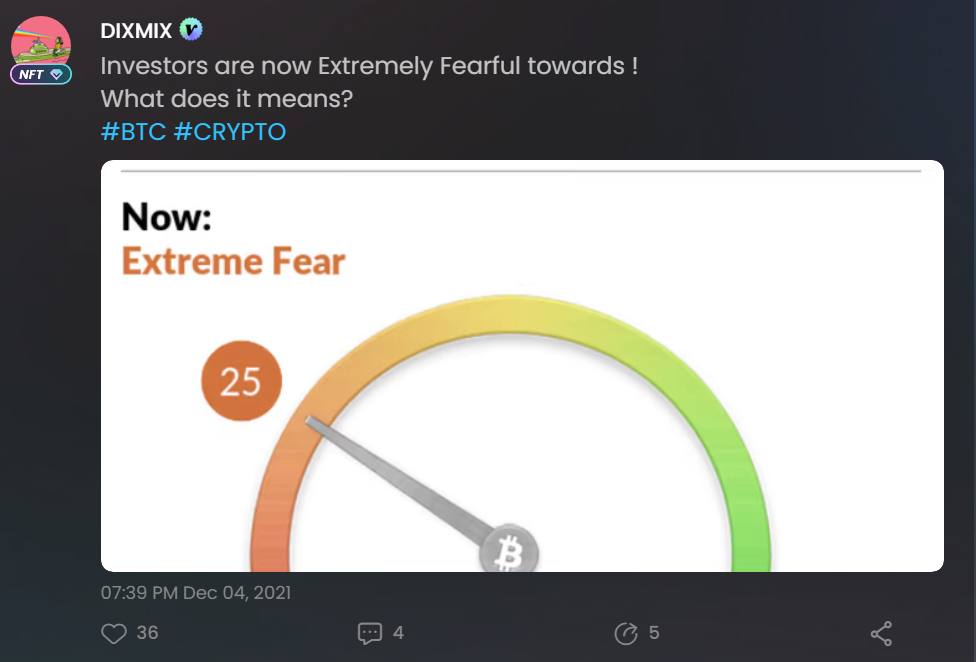Open comments via the speech bubble icon
Viewport: 976px width, 662px height.
(369, 633)
